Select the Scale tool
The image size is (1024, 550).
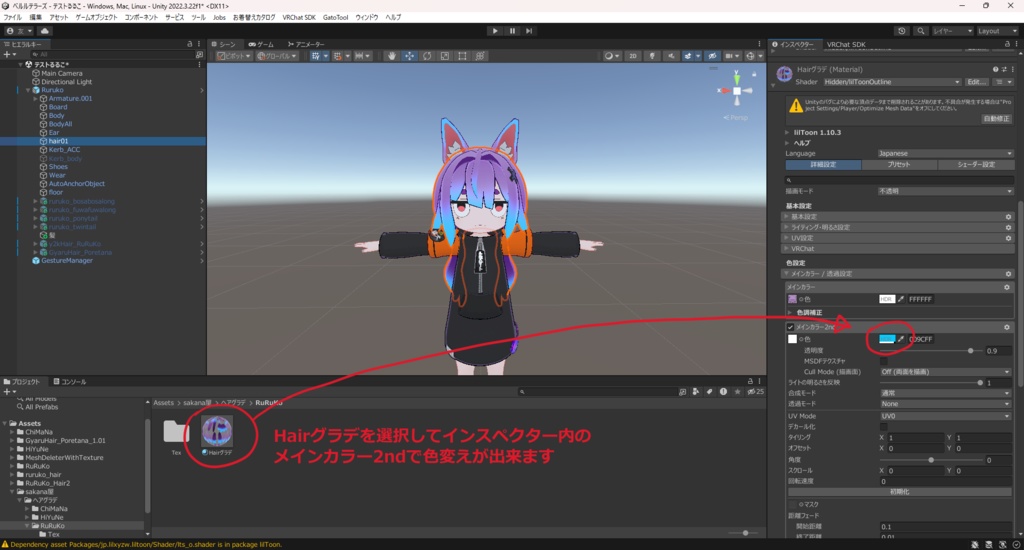click(x=445, y=56)
